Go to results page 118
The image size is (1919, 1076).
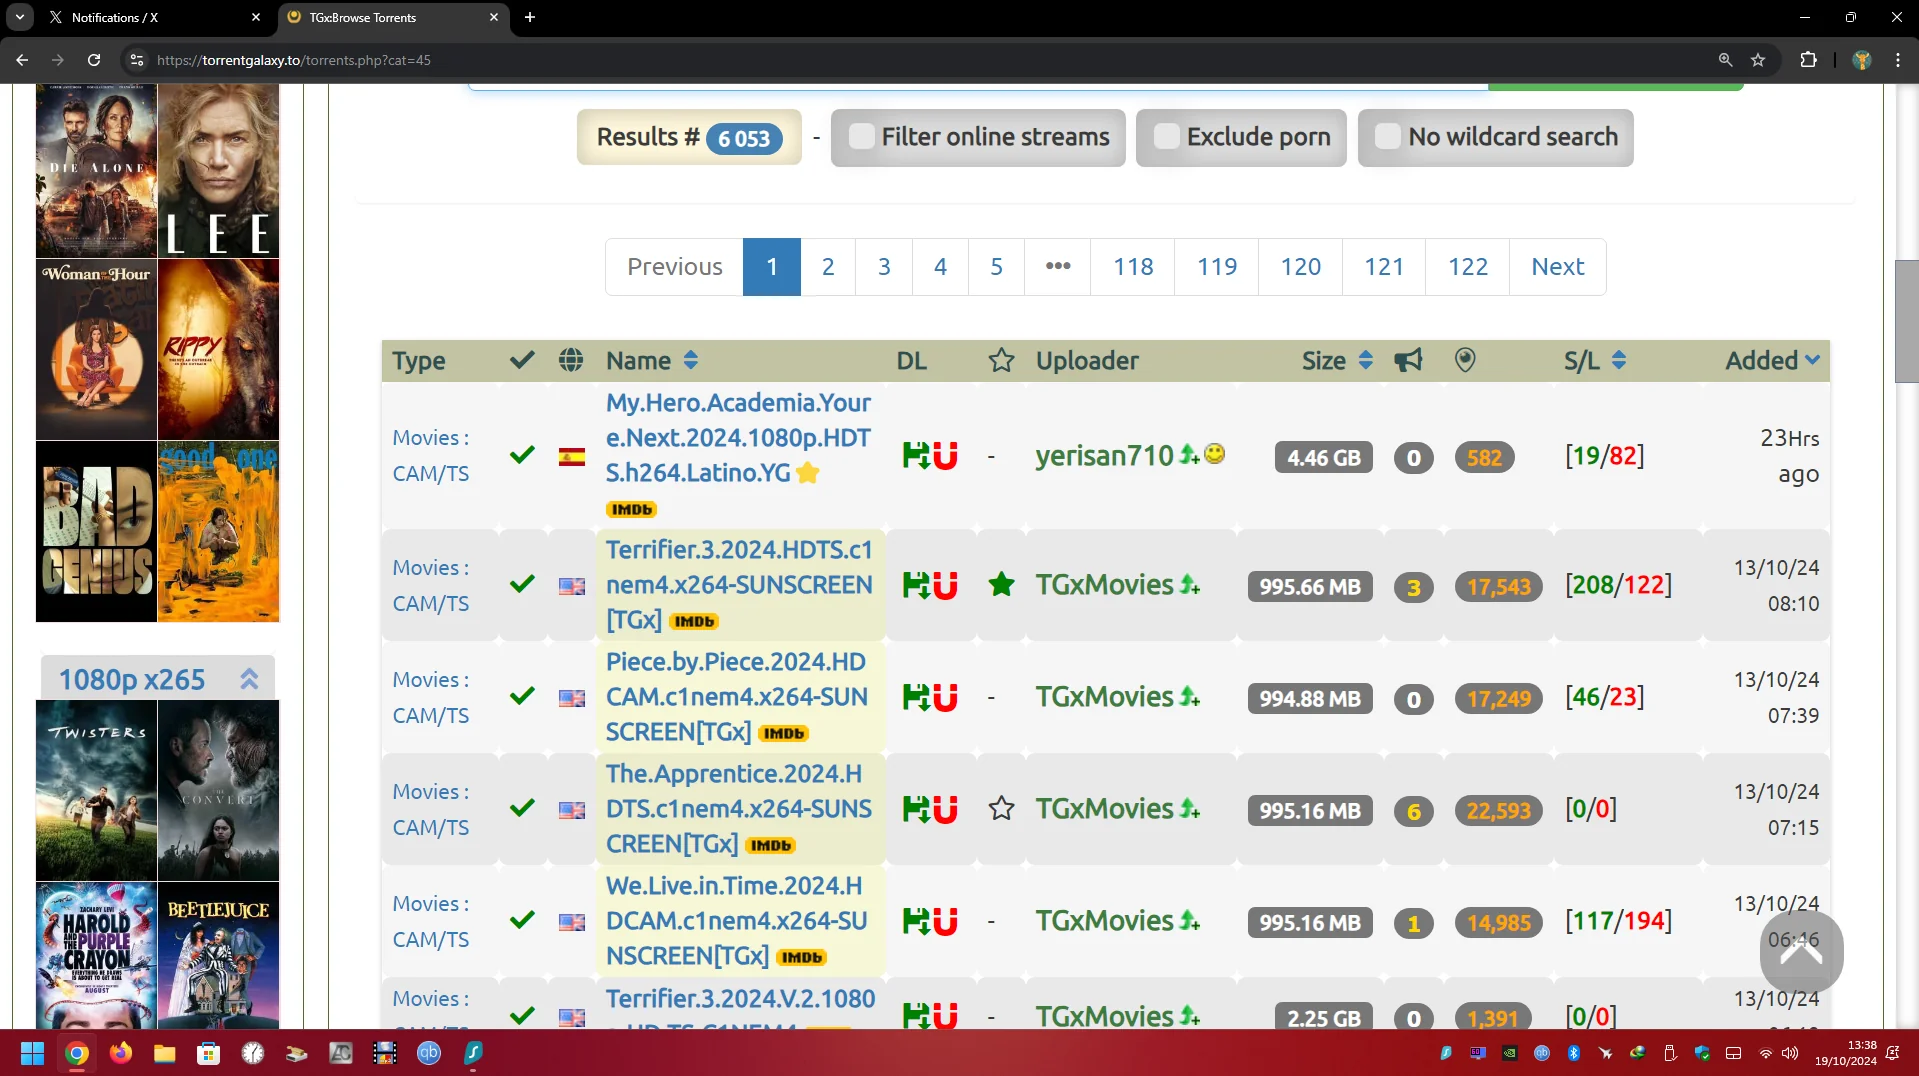click(x=1133, y=267)
